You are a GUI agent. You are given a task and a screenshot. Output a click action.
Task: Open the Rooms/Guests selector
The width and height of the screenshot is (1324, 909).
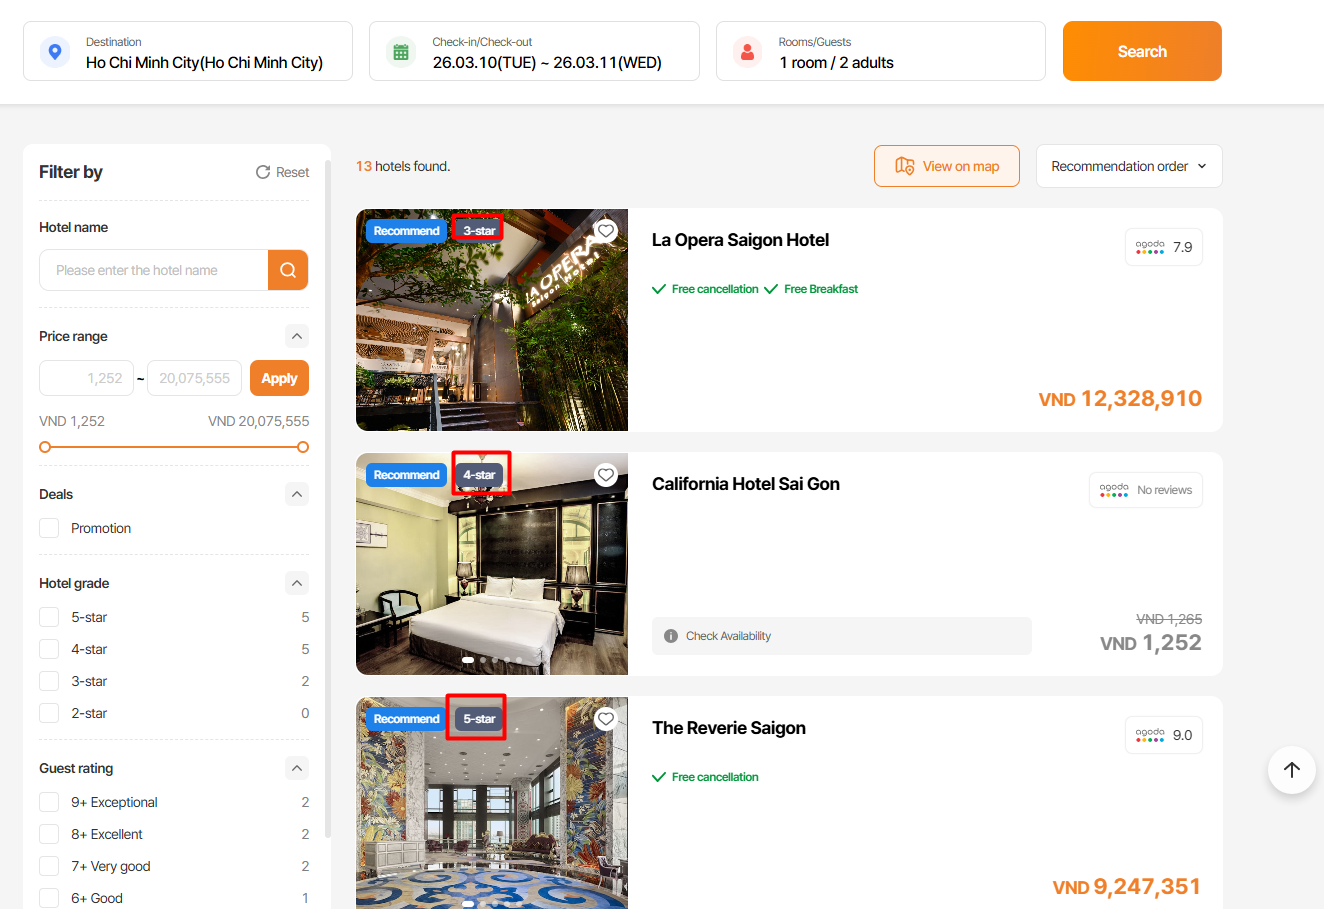[881, 51]
